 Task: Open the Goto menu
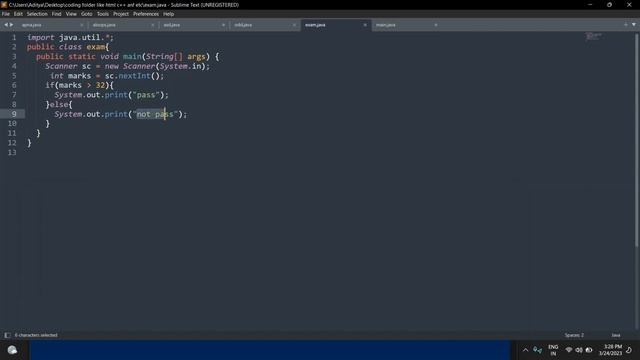tap(87, 14)
